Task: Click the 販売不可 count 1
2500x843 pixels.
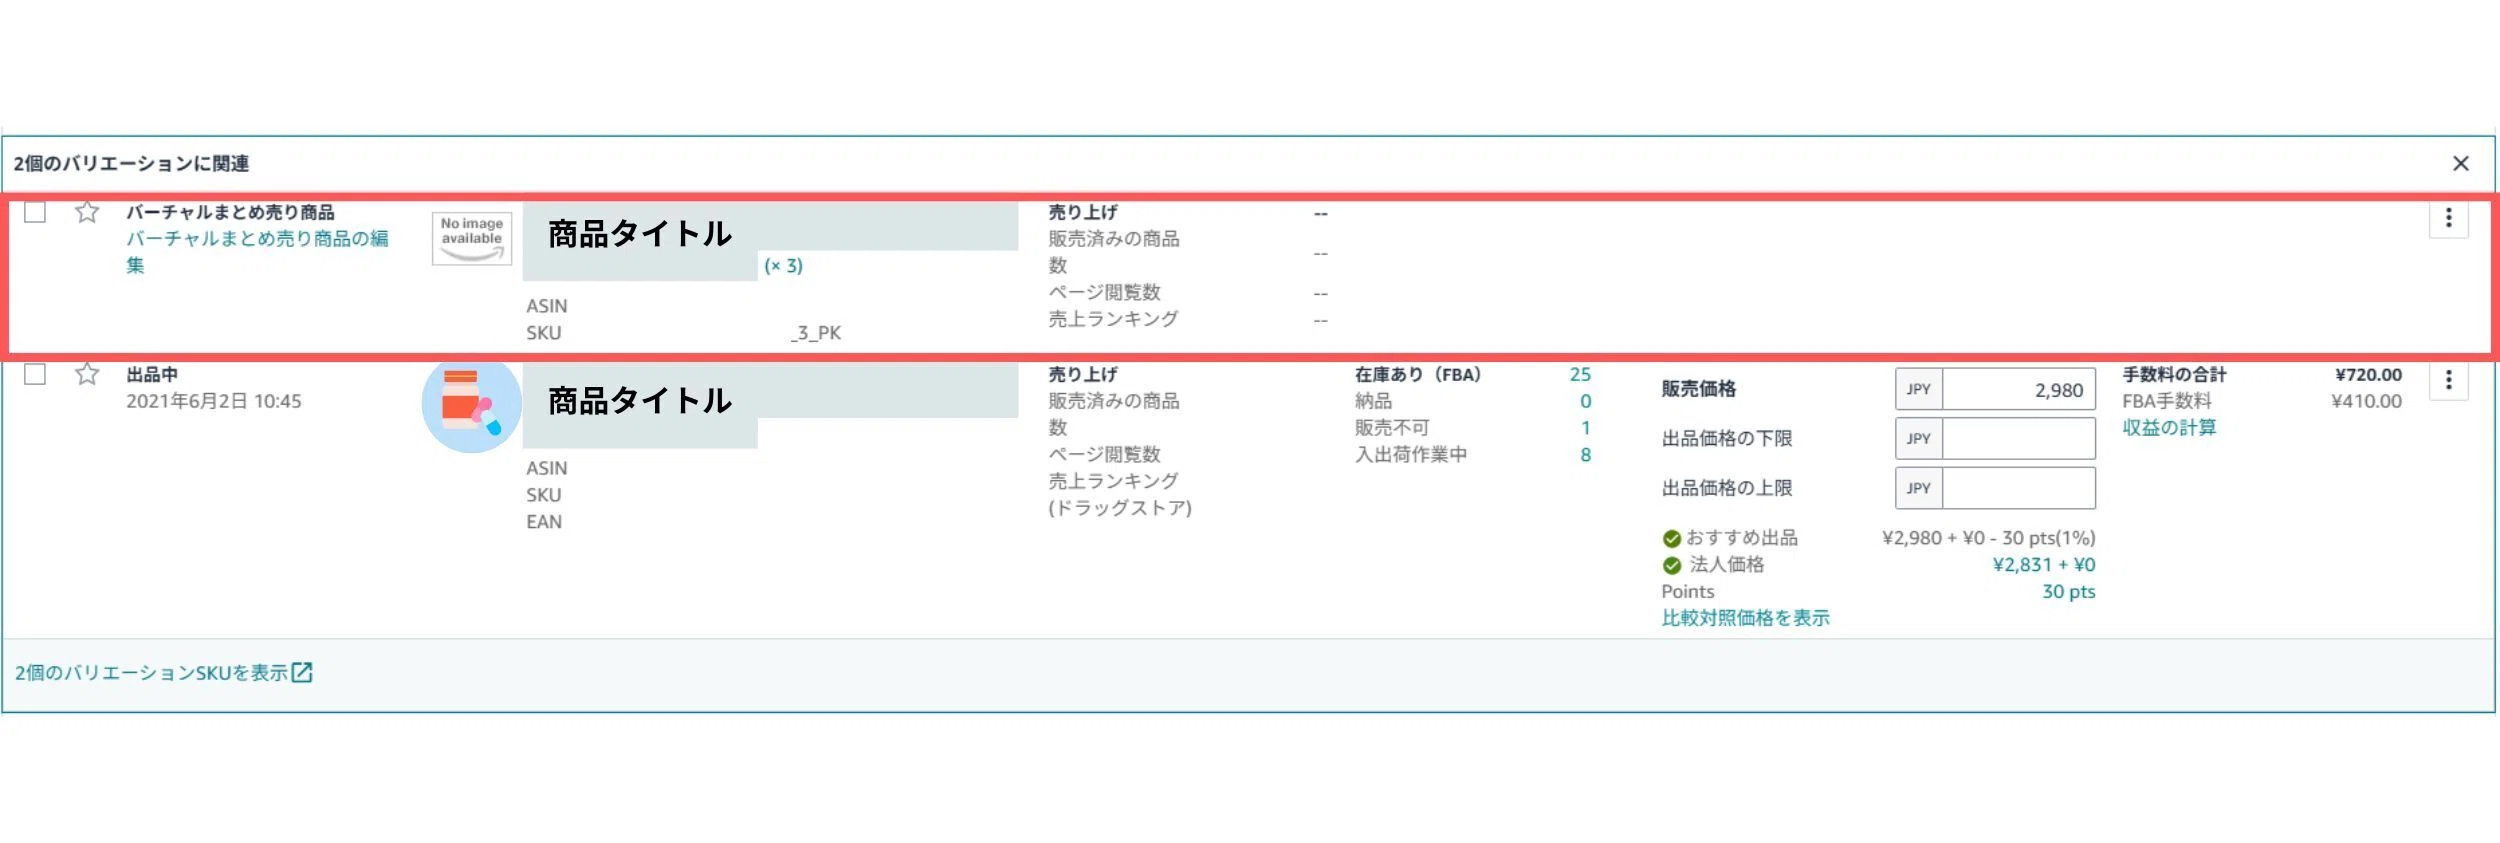Action: [1586, 428]
